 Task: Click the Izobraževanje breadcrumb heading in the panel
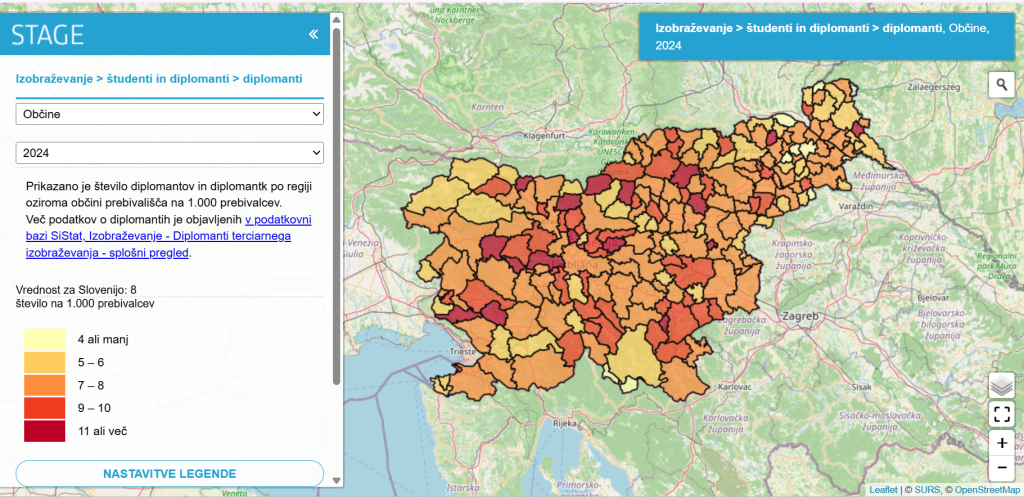tap(159, 77)
